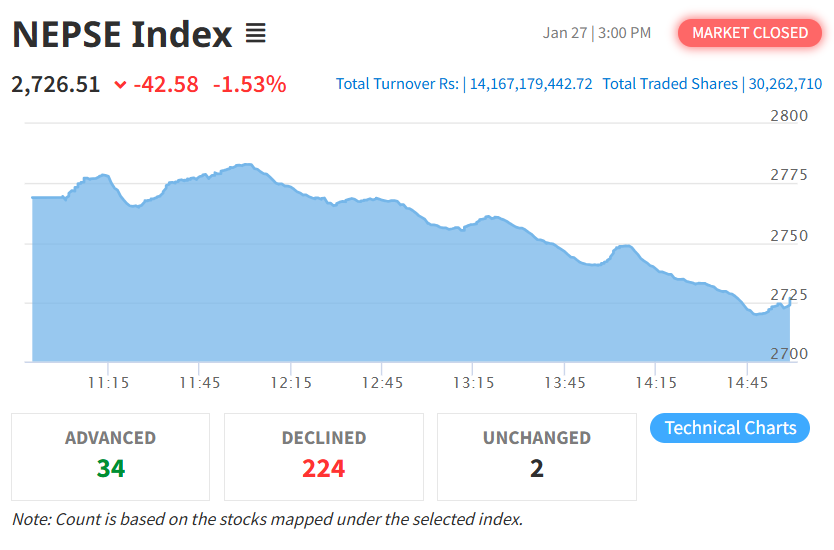Click the Total Turnover Rs value
Viewport: 834px width, 550px height.
click(530, 84)
